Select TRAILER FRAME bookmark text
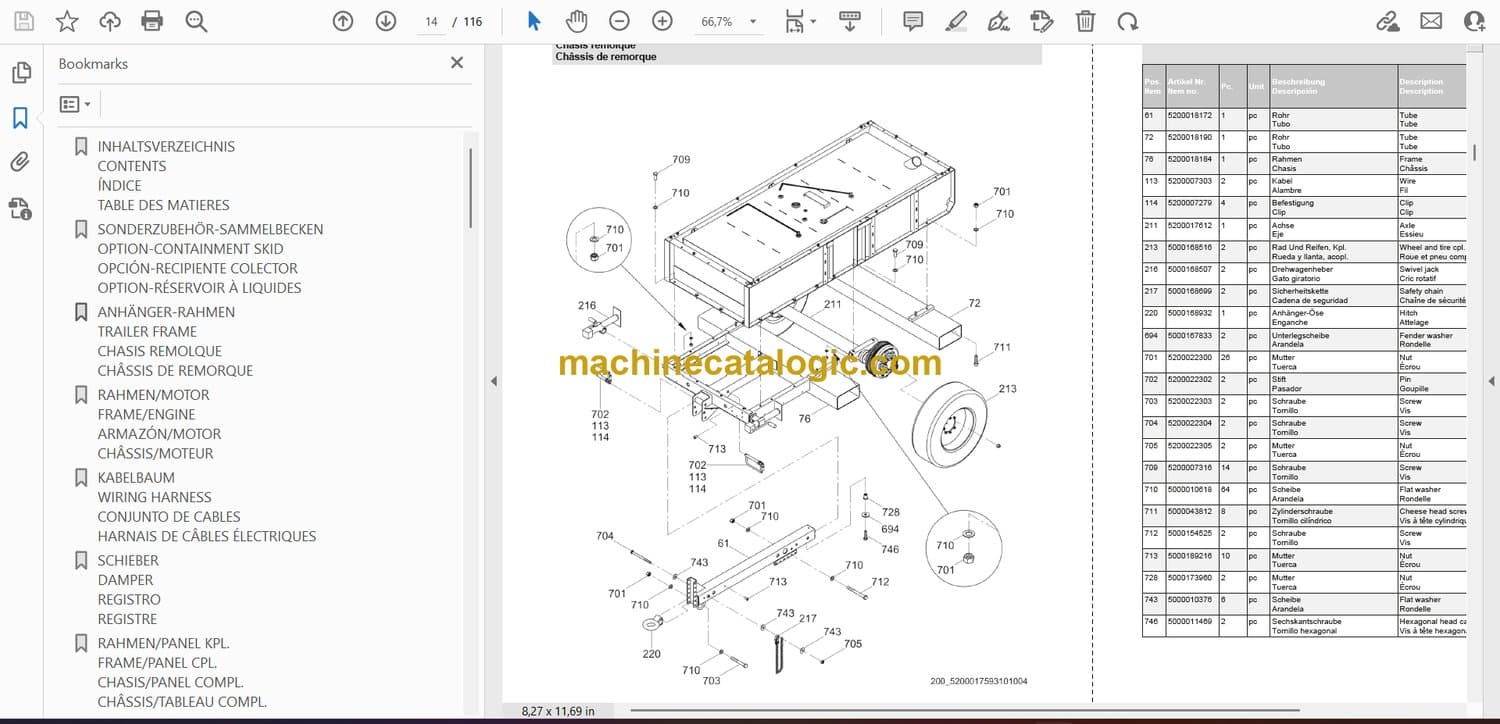The height and width of the screenshot is (724, 1500). (x=147, y=332)
